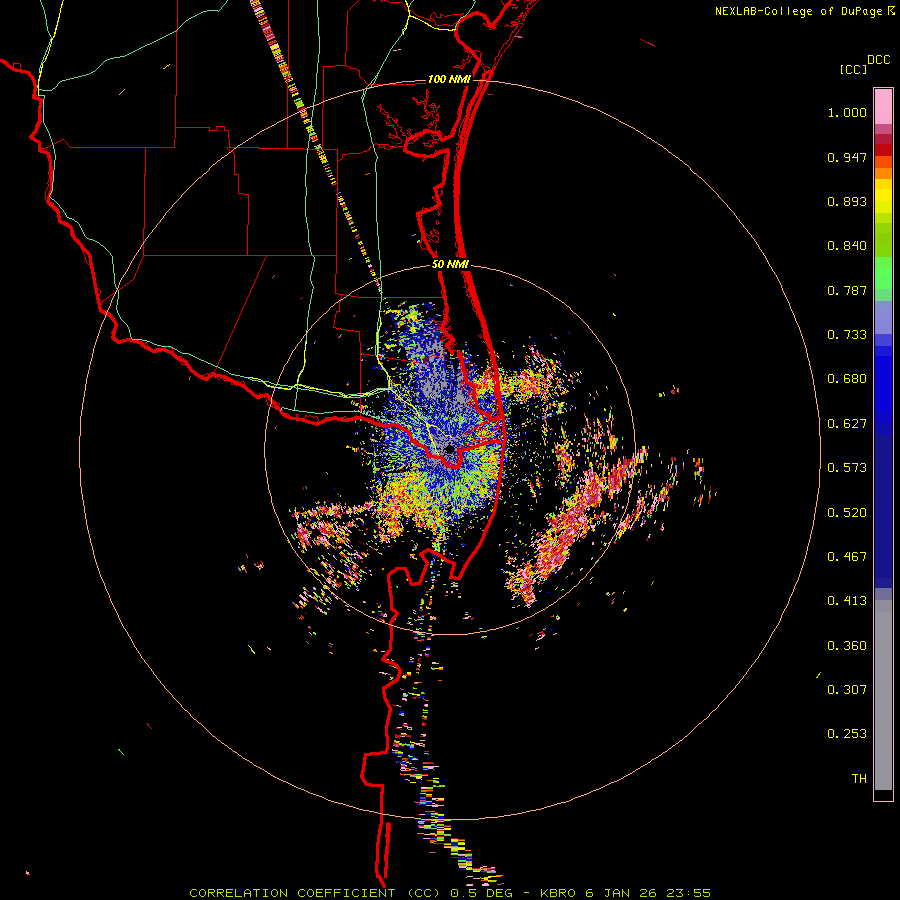Pick the olive-green segment of the color bar
Image resolution: width=900 pixels, height=900 pixels.
pos(883,239)
